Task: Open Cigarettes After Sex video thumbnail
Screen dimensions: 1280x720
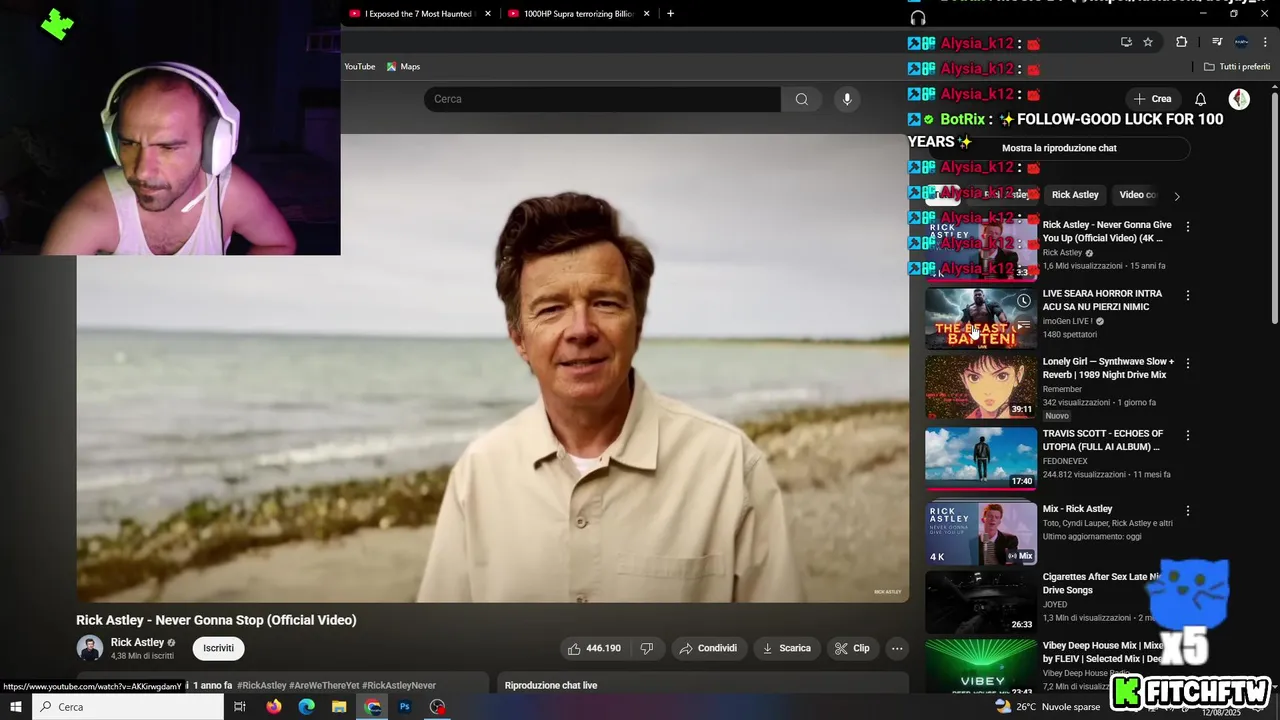Action: point(981,601)
